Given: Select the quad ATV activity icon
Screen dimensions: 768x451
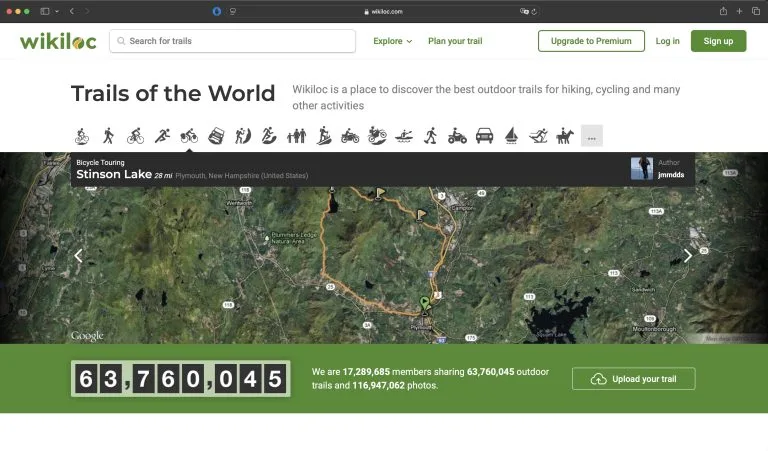Looking at the screenshot, I should 457,136.
